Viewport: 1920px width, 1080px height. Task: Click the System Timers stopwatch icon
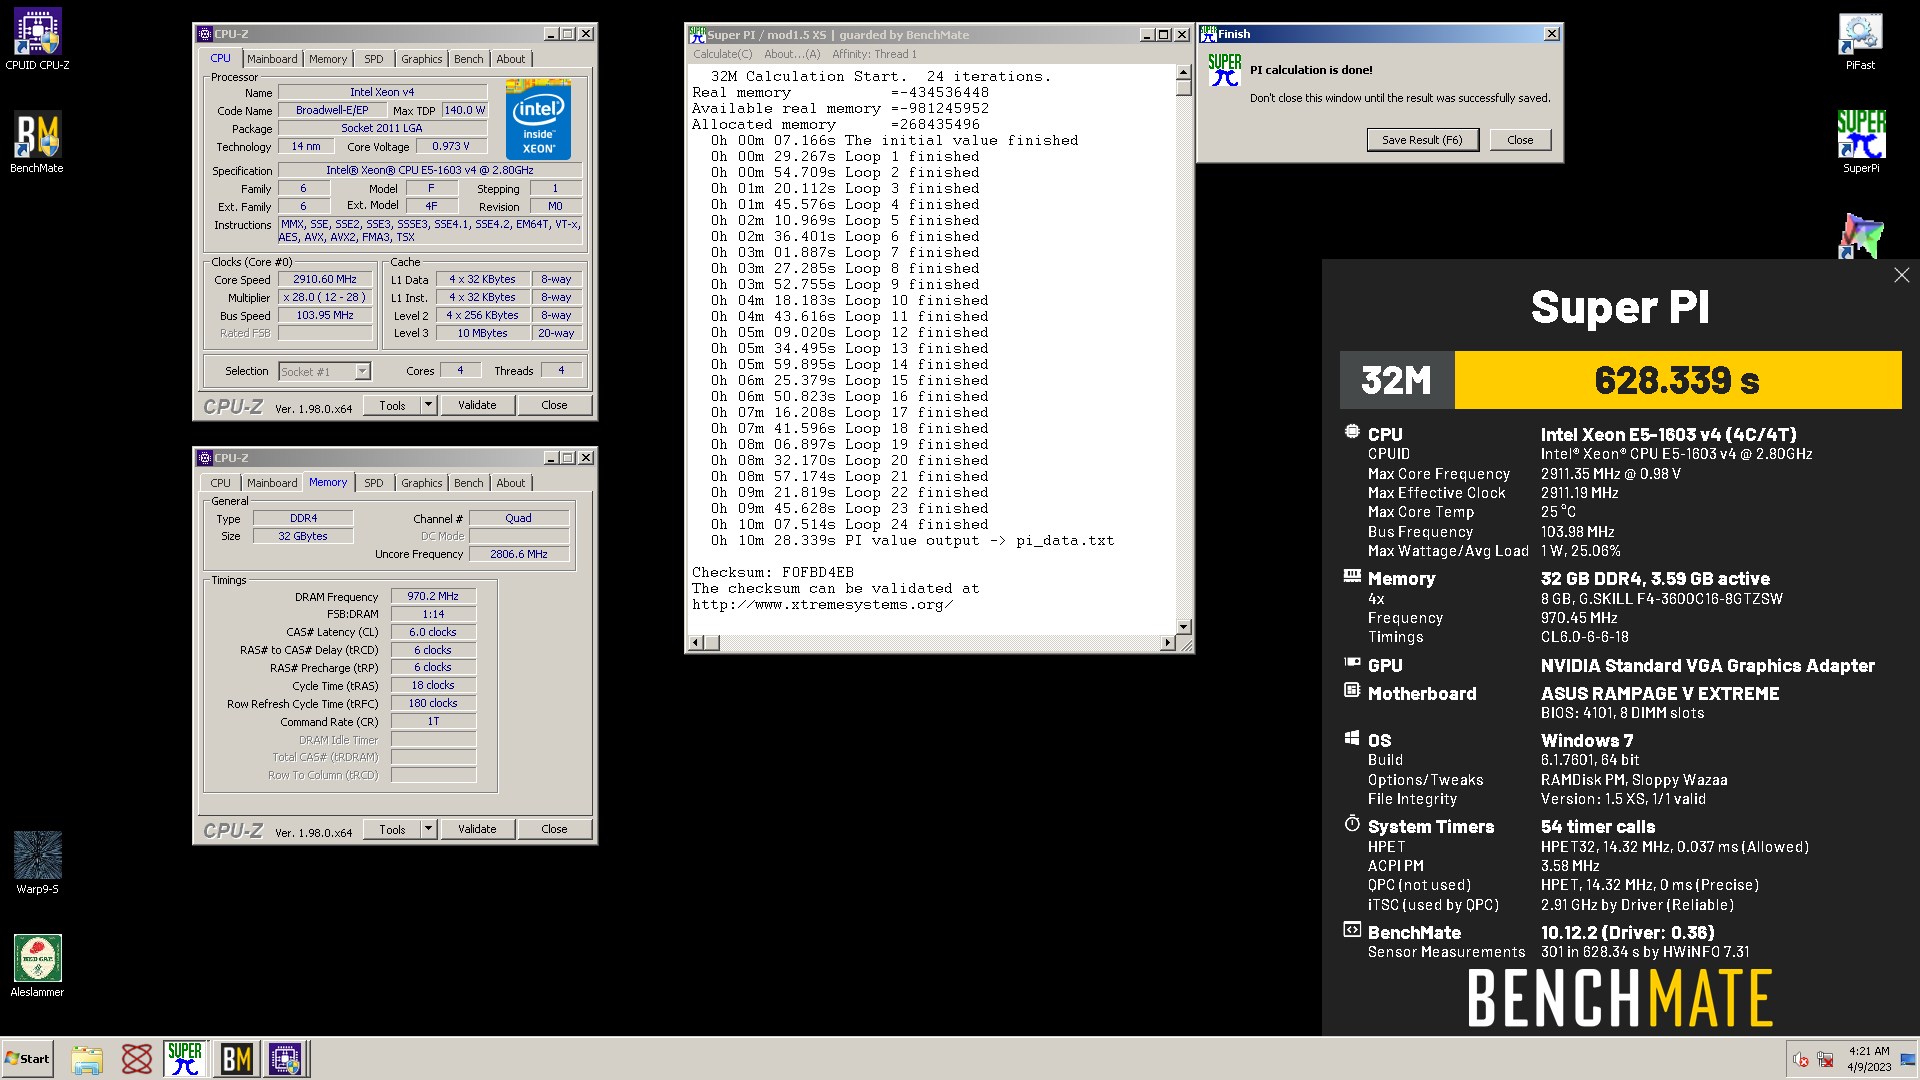[x=1352, y=824]
